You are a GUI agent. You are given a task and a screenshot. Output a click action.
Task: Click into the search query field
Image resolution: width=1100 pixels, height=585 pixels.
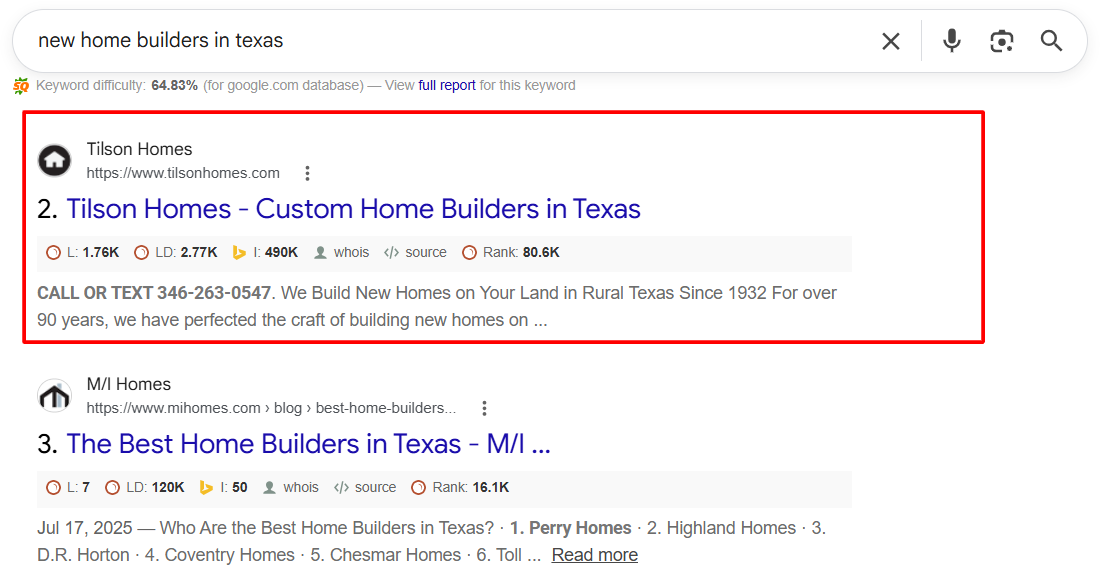pos(449,41)
